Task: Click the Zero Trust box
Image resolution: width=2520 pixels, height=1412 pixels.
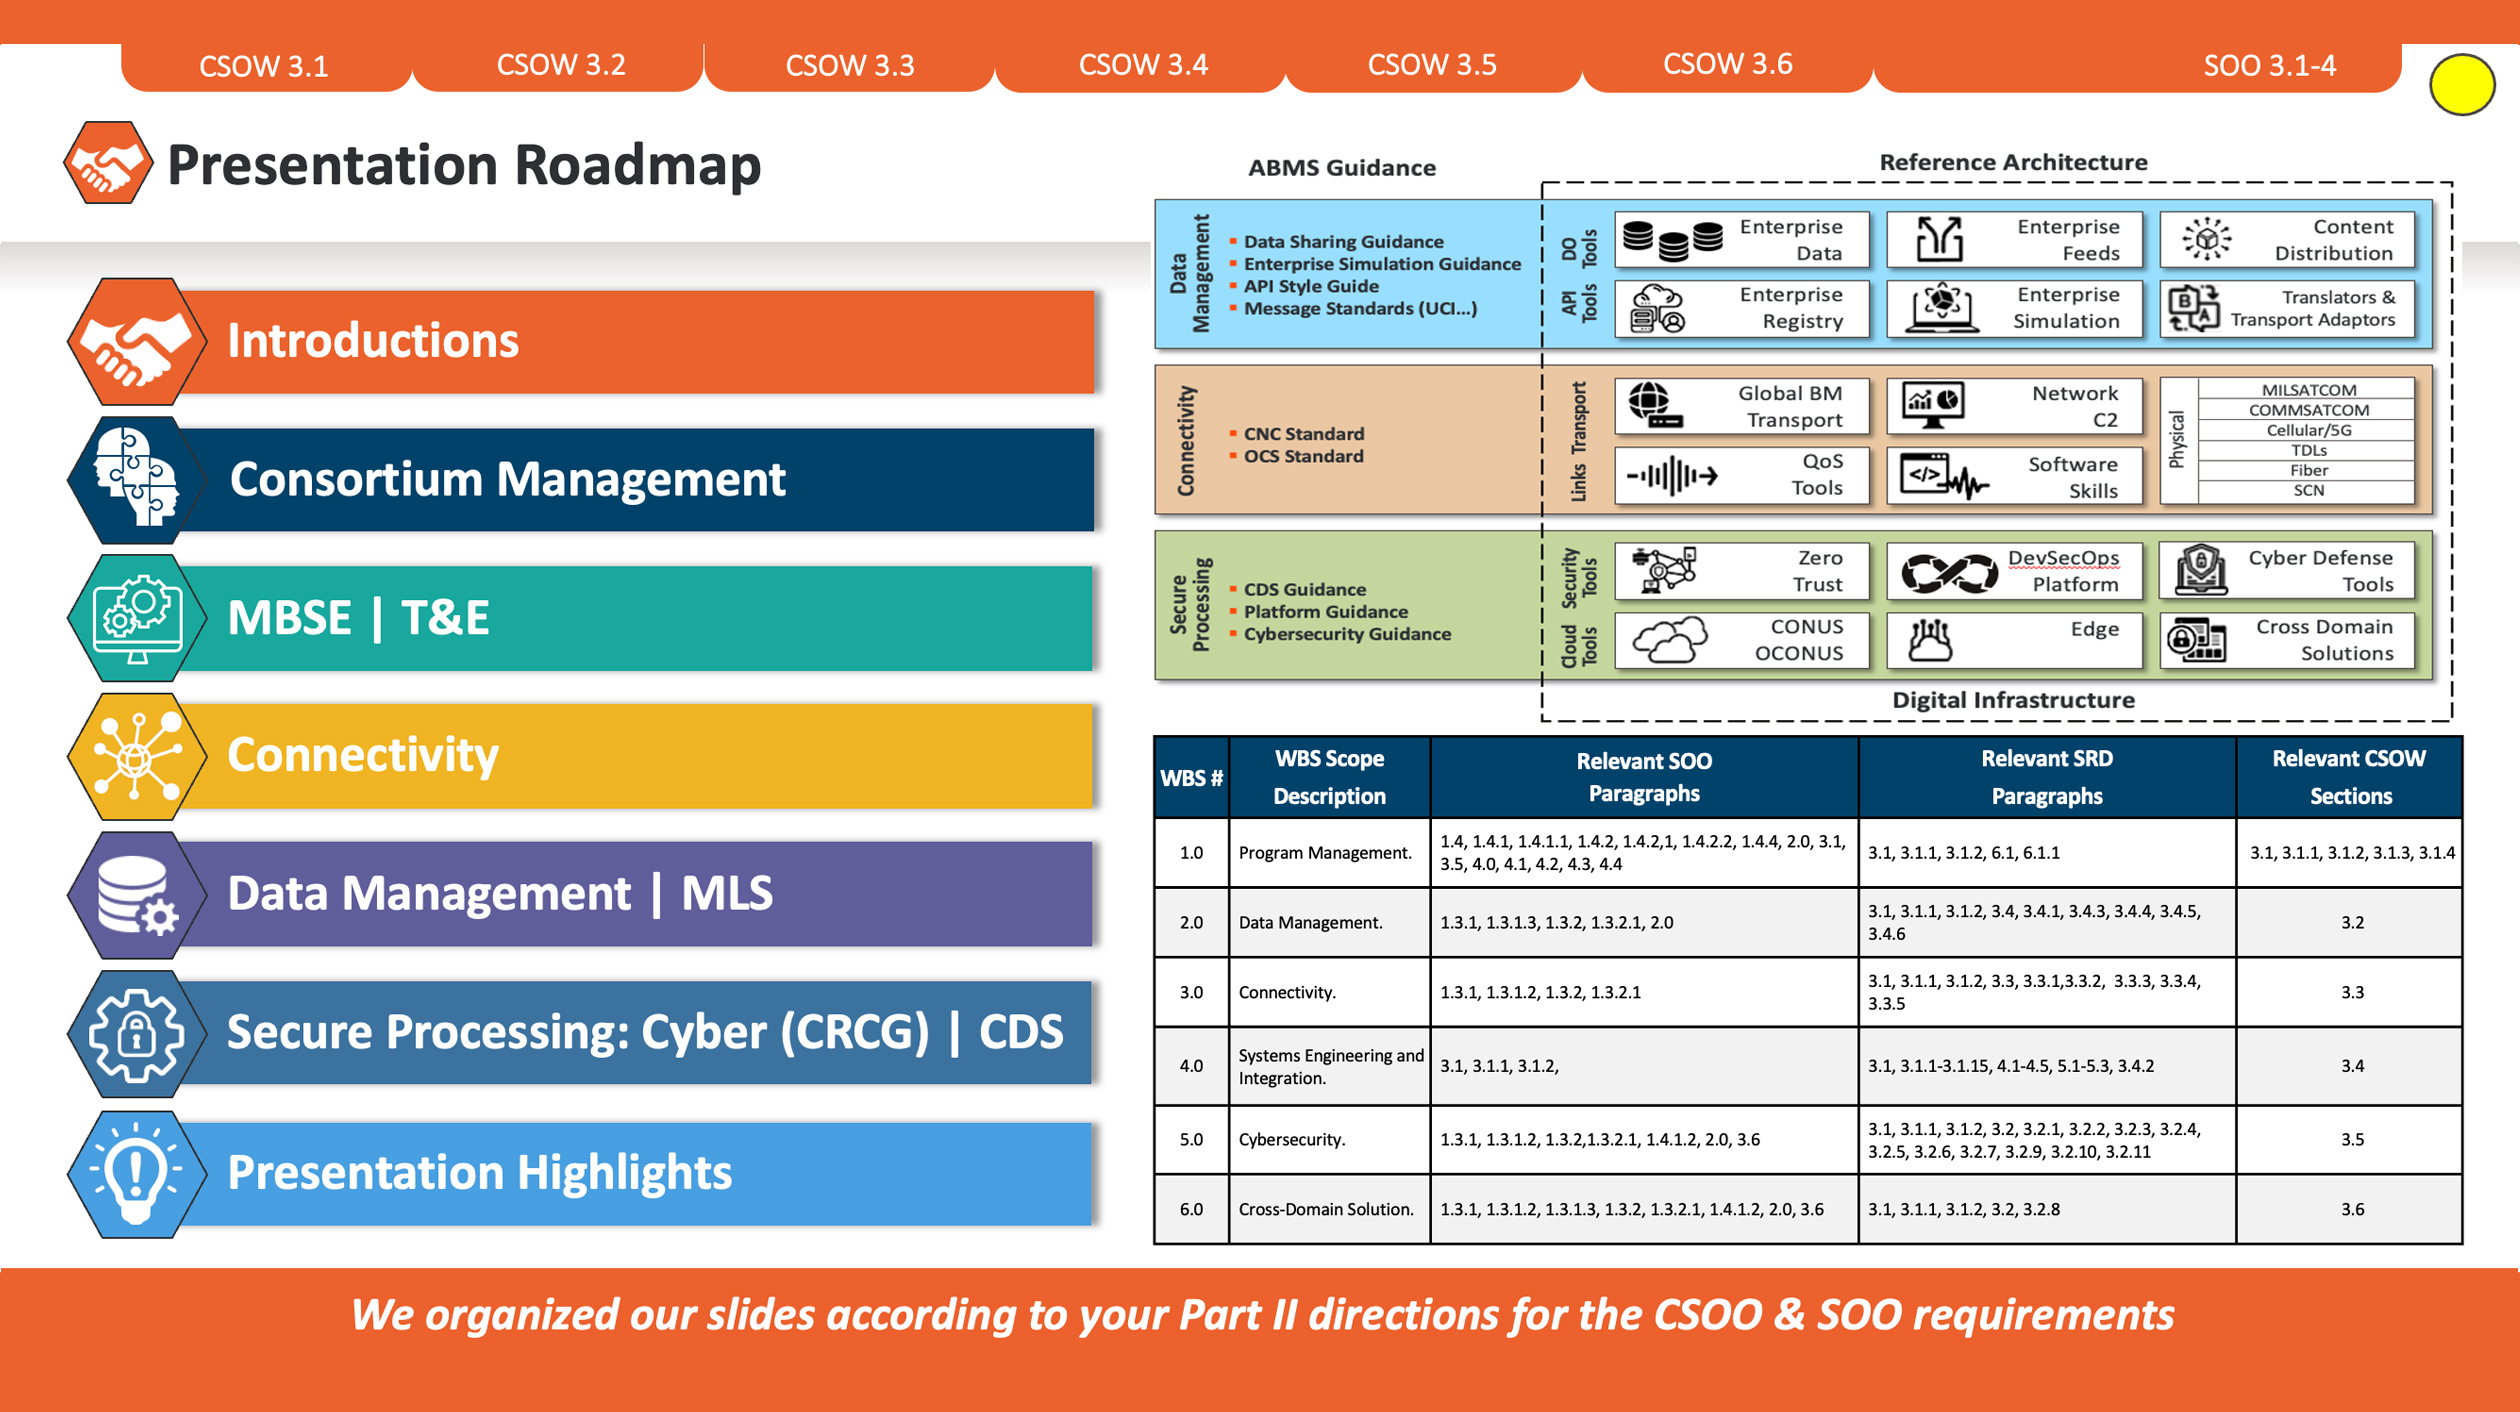Action: (1741, 571)
